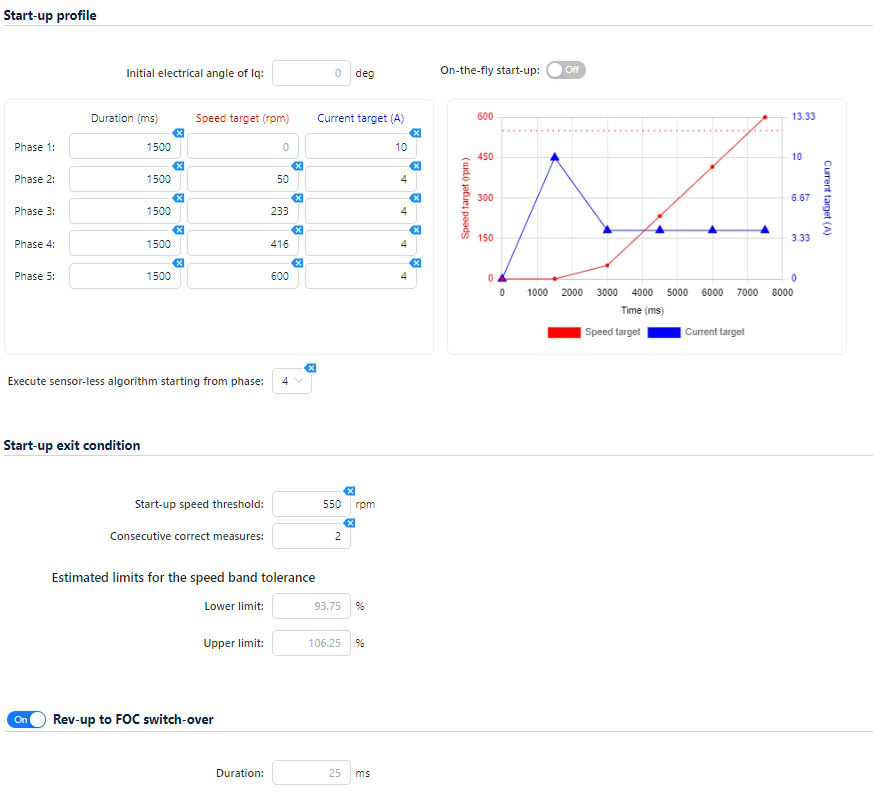Clear Phase 3 current target via blue X icon
This screenshot has height=796, width=873.
(415, 198)
